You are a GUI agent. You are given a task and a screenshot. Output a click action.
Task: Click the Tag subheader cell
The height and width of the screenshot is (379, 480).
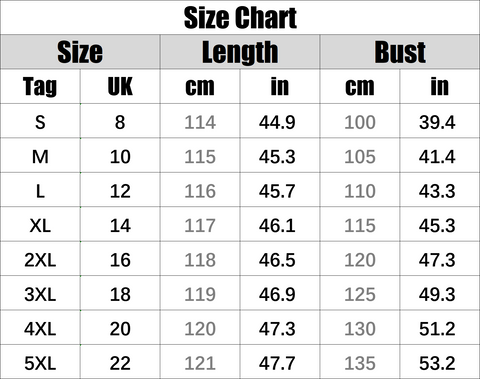[x=40, y=87]
